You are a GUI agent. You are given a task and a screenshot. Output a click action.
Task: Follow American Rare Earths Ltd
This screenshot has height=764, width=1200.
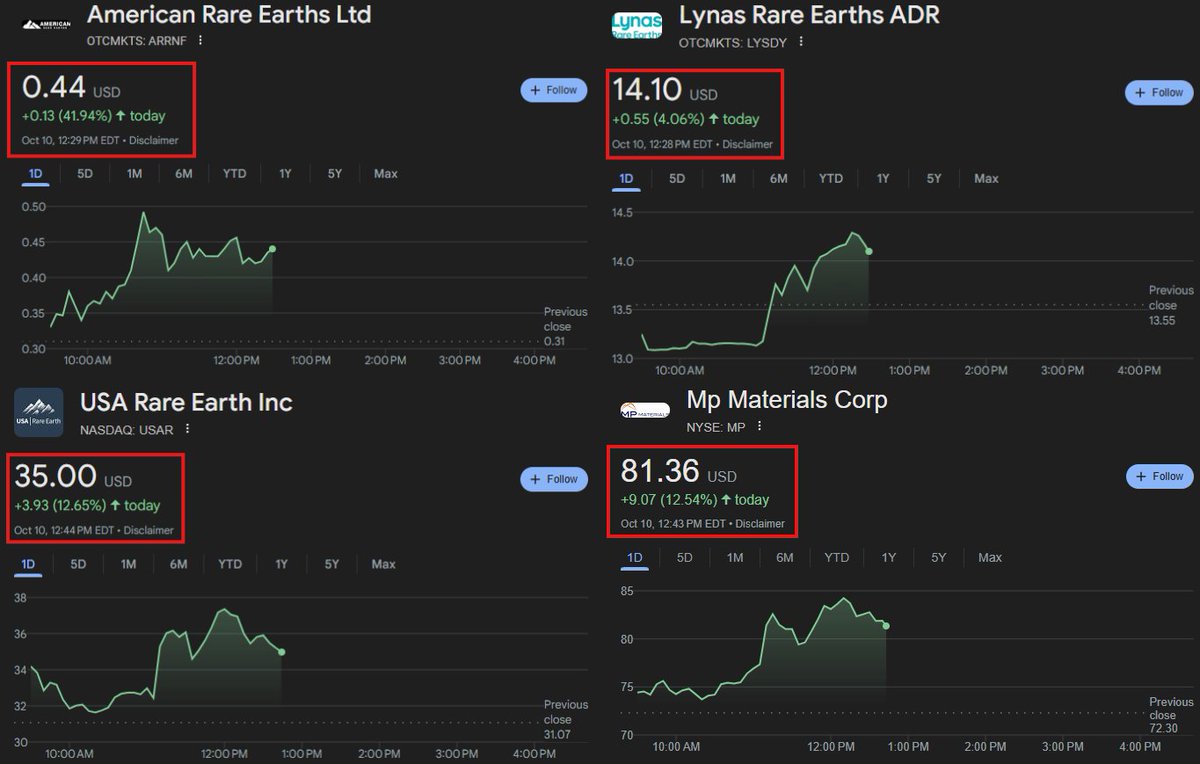[553, 90]
